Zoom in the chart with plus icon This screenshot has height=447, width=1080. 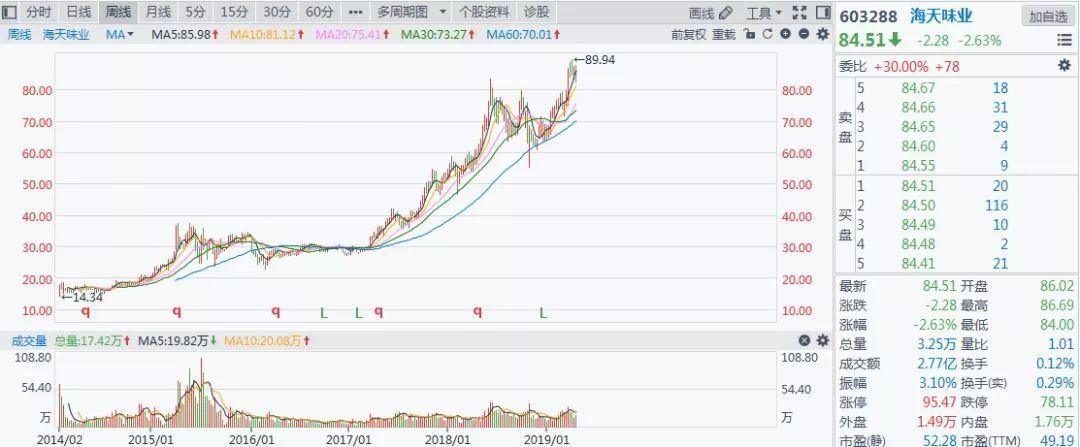pyautogui.click(x=786, y=34)
